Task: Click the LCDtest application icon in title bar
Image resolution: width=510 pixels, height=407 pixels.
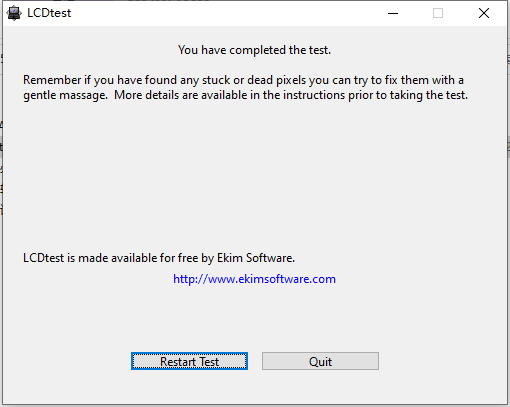Action: point(14,13)
